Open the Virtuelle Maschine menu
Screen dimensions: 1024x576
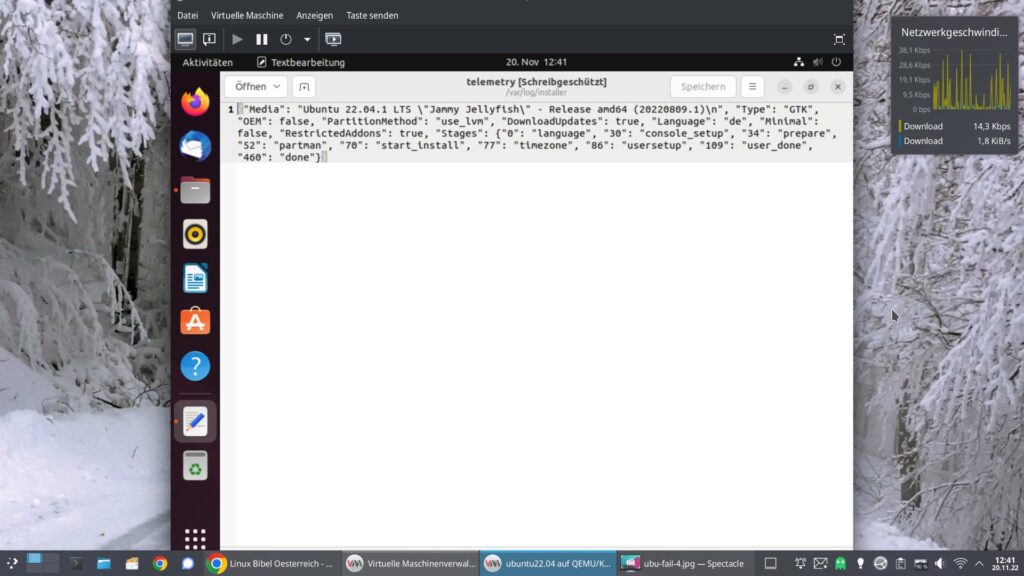[247, 15]
